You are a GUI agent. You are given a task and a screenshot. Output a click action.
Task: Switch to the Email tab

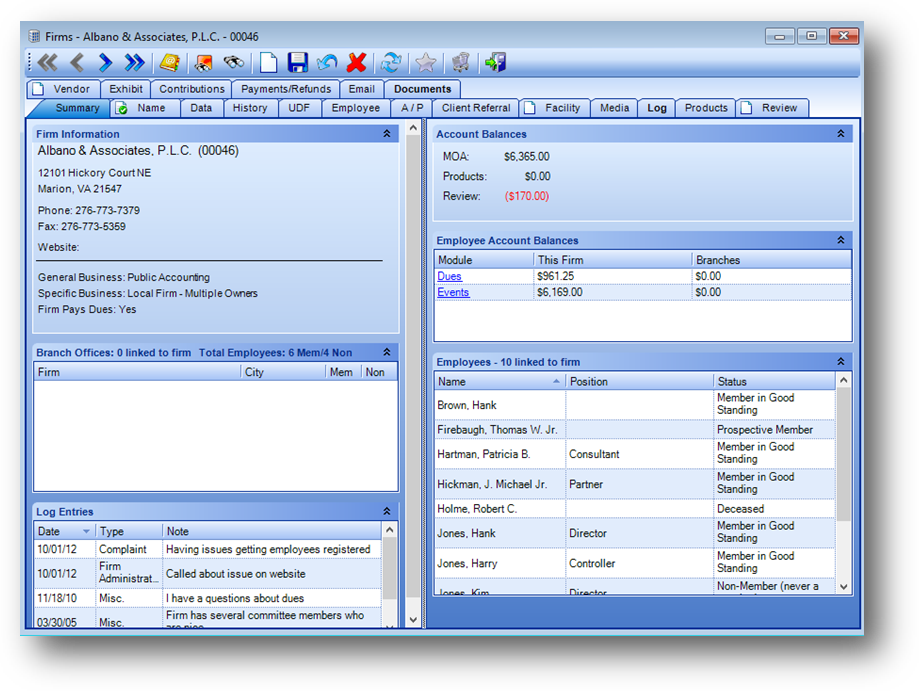tap(362, 89)
